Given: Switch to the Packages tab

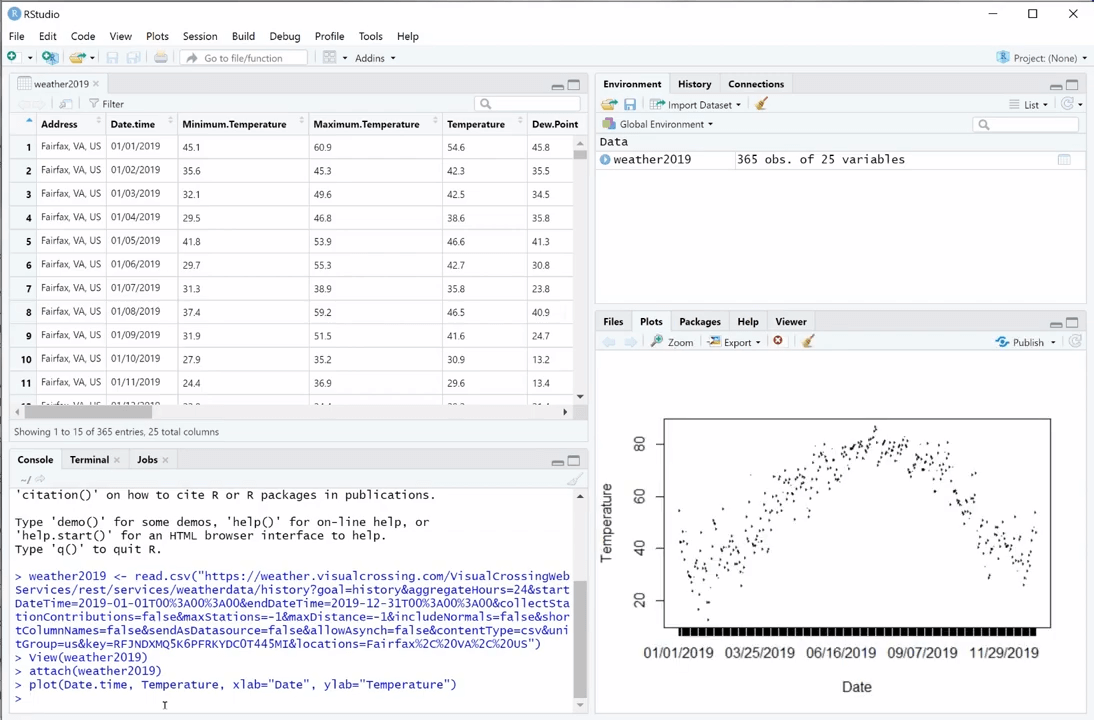Looking at the screenshot, I should pos(699,321).
